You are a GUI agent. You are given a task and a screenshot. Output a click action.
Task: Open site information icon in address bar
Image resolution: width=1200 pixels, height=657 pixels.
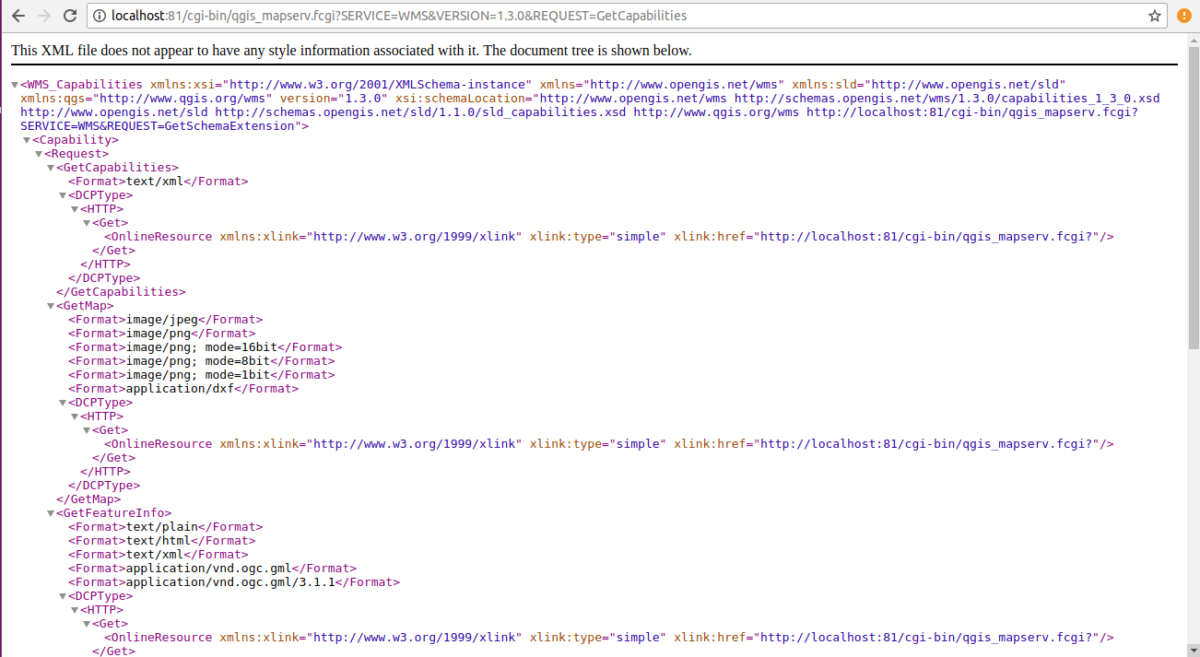[x=100, y=16]
